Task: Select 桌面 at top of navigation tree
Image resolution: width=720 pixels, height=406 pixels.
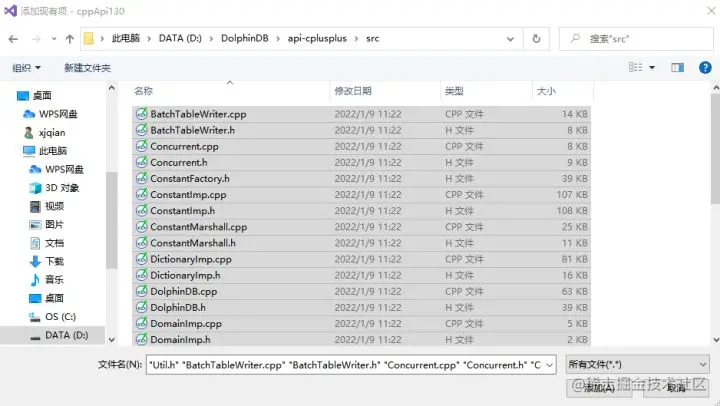Action: point(34,96)
